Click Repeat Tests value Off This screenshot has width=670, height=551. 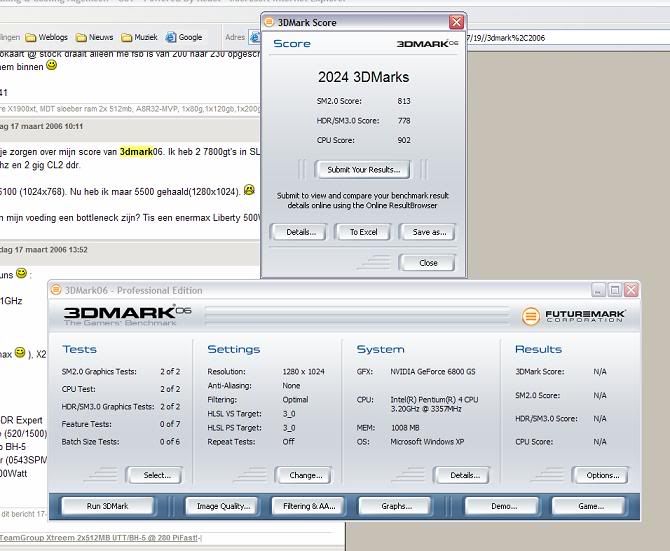(288, 442)
